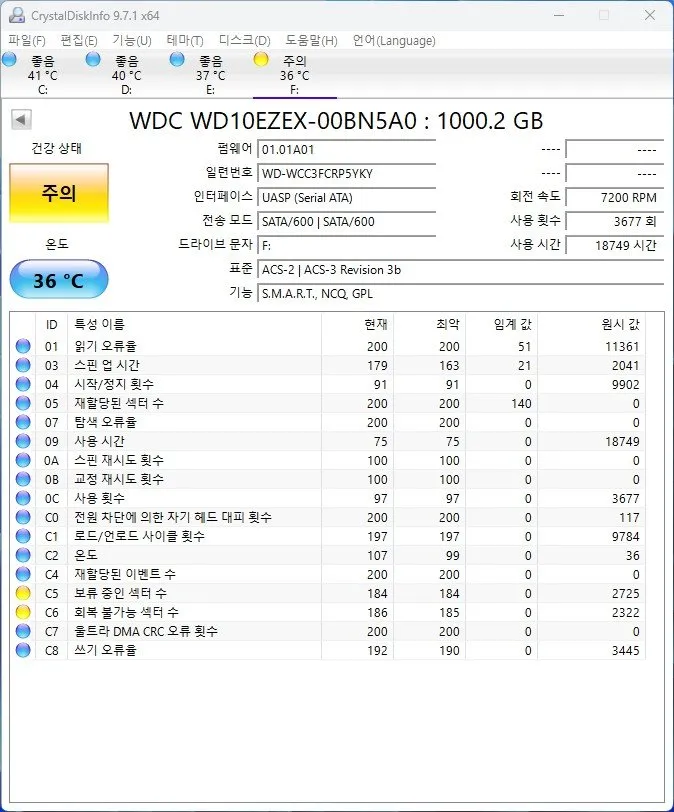674x812 pixels.
Task: Select the row named 읽기 오류율
Action: click(328, 346)
